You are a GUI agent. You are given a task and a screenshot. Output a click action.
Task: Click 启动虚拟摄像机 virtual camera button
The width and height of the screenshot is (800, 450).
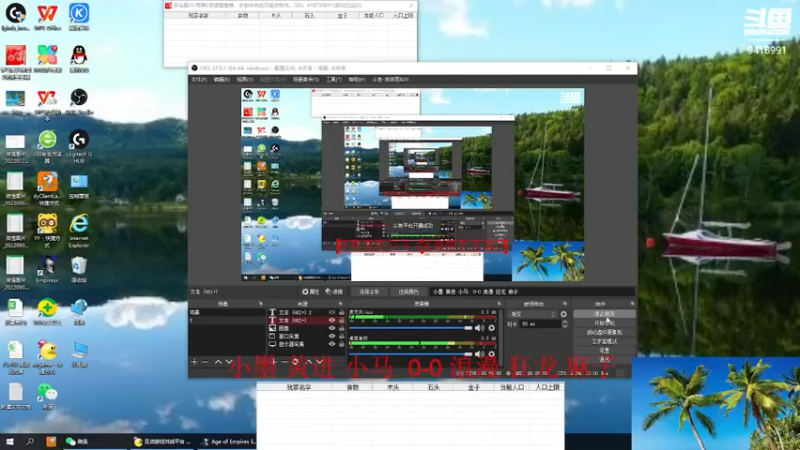click(604, 332)
